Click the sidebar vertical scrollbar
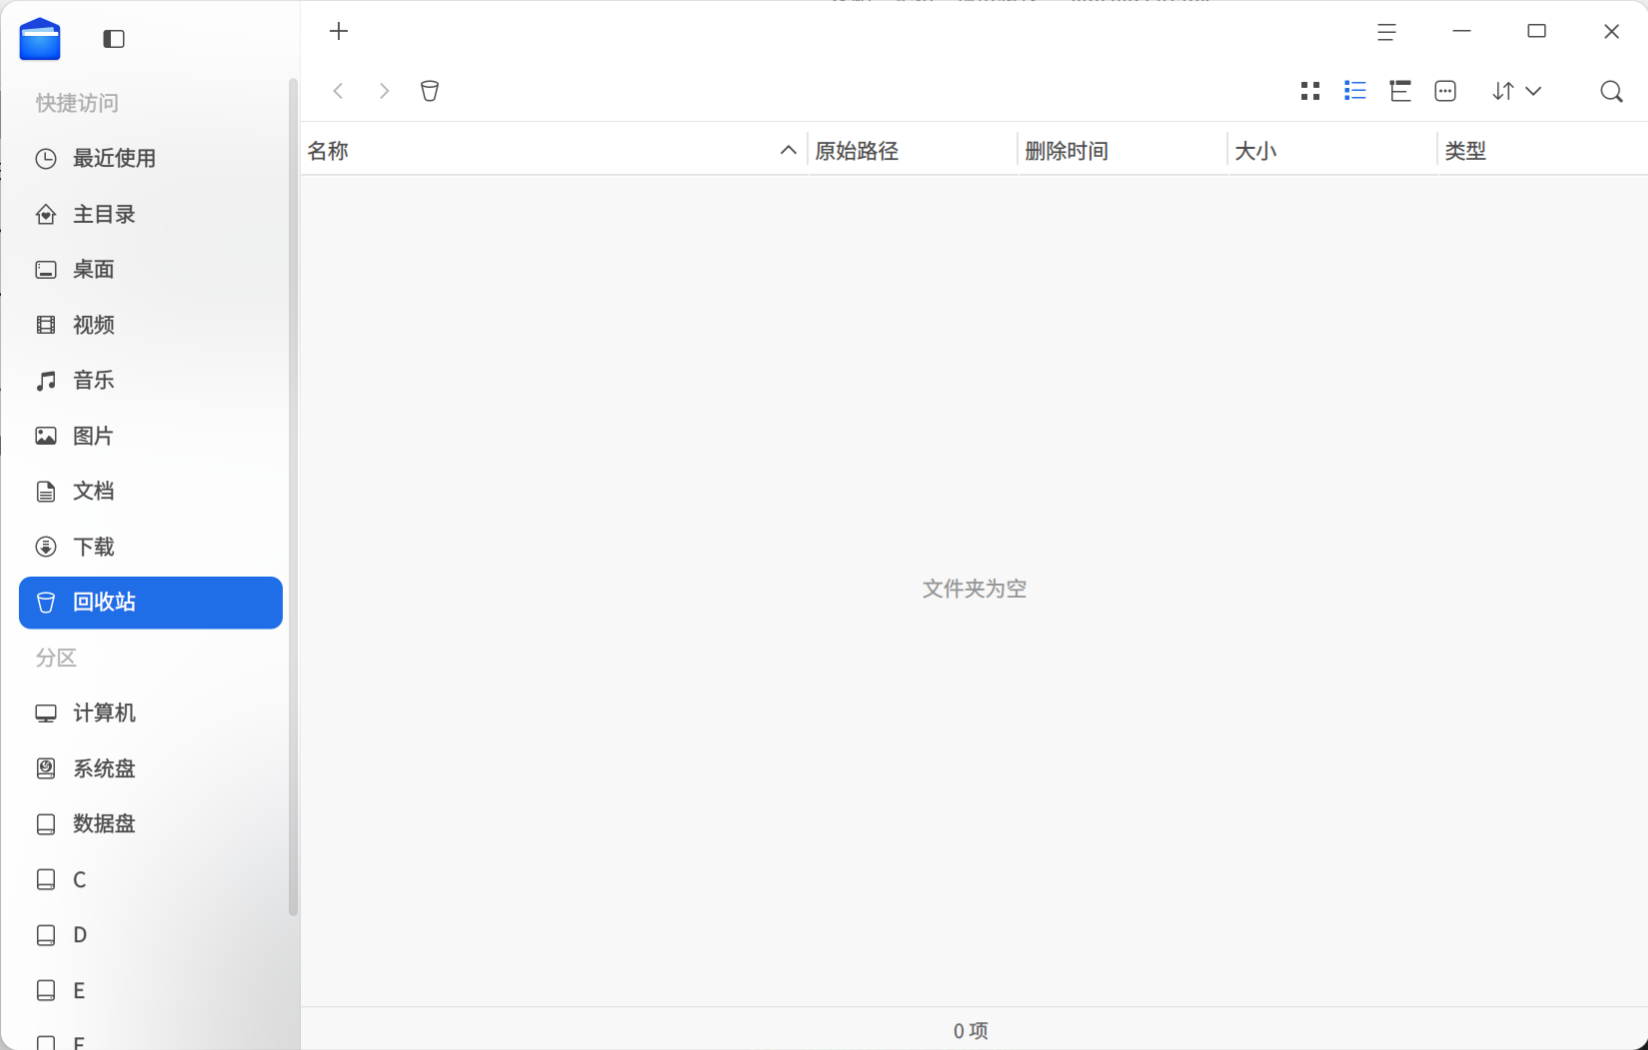Screen dimensions: 1648x1050 point(293,497)
